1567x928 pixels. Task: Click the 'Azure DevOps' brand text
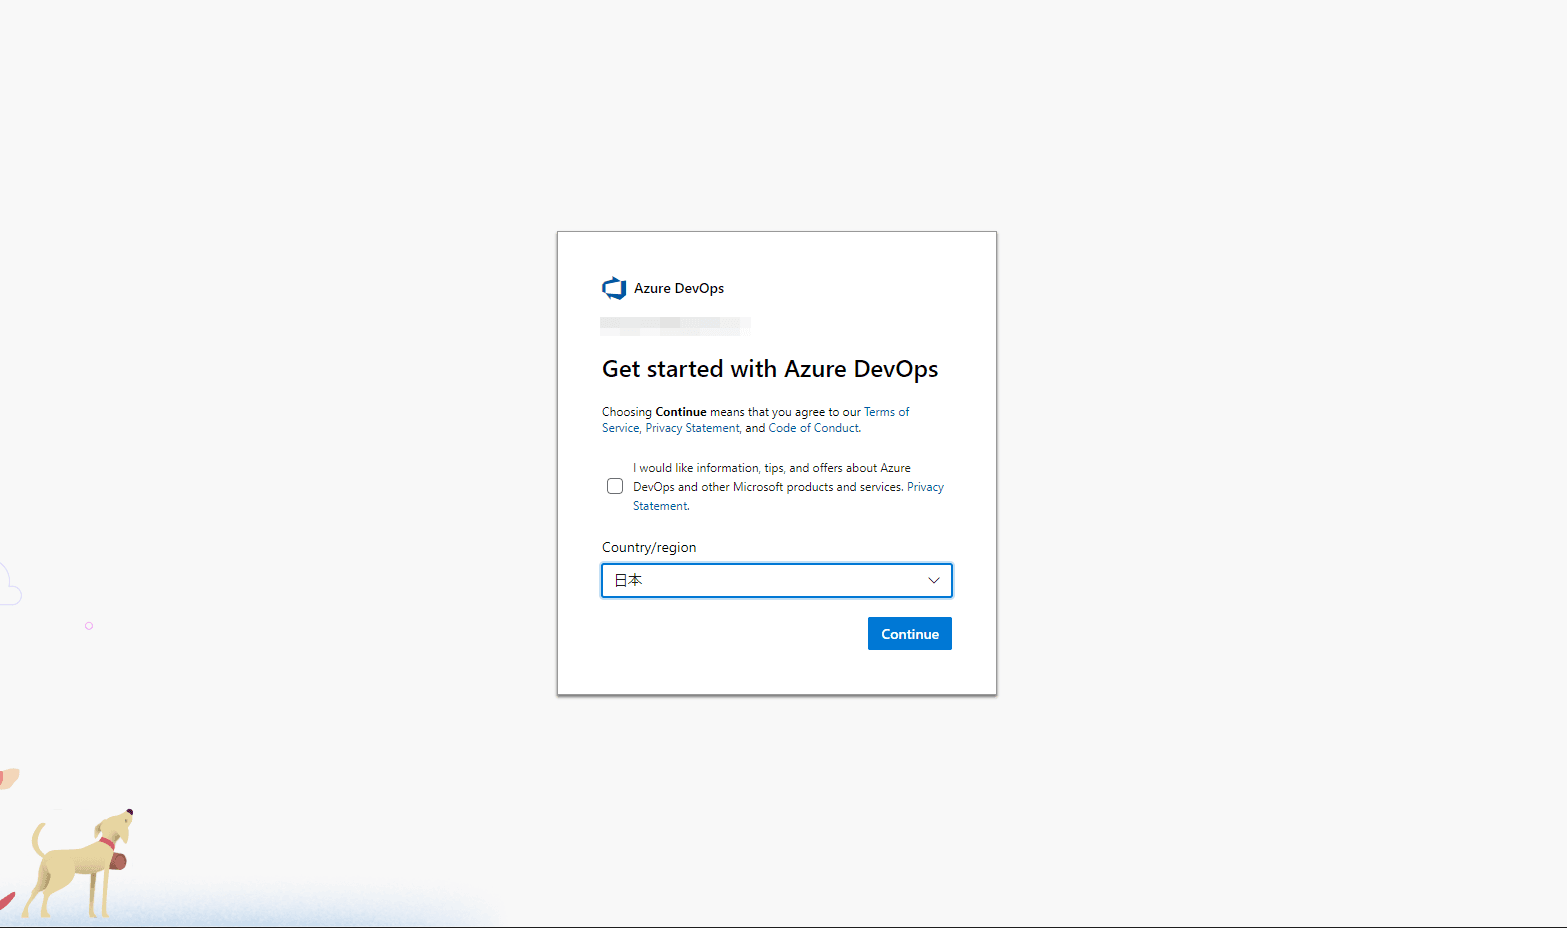click(x=679, y=289)
